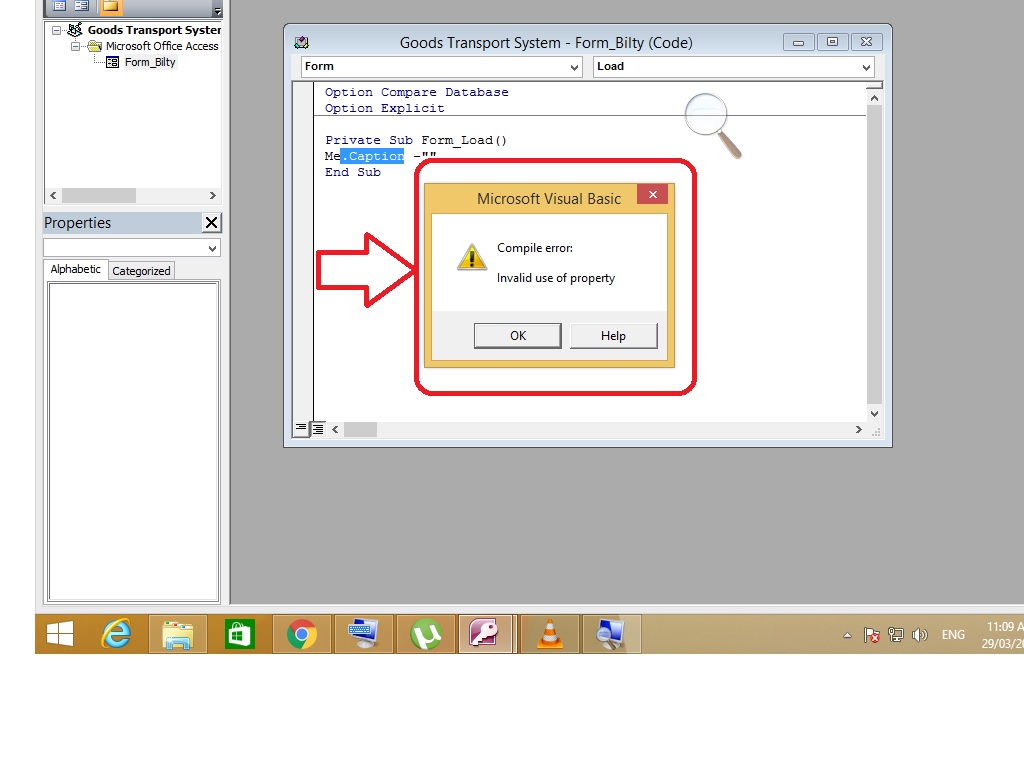This screenshot has width=1024, height=768.
Task: Click the 'Private Sub Form_Load()' line
Action: point(416,140)
